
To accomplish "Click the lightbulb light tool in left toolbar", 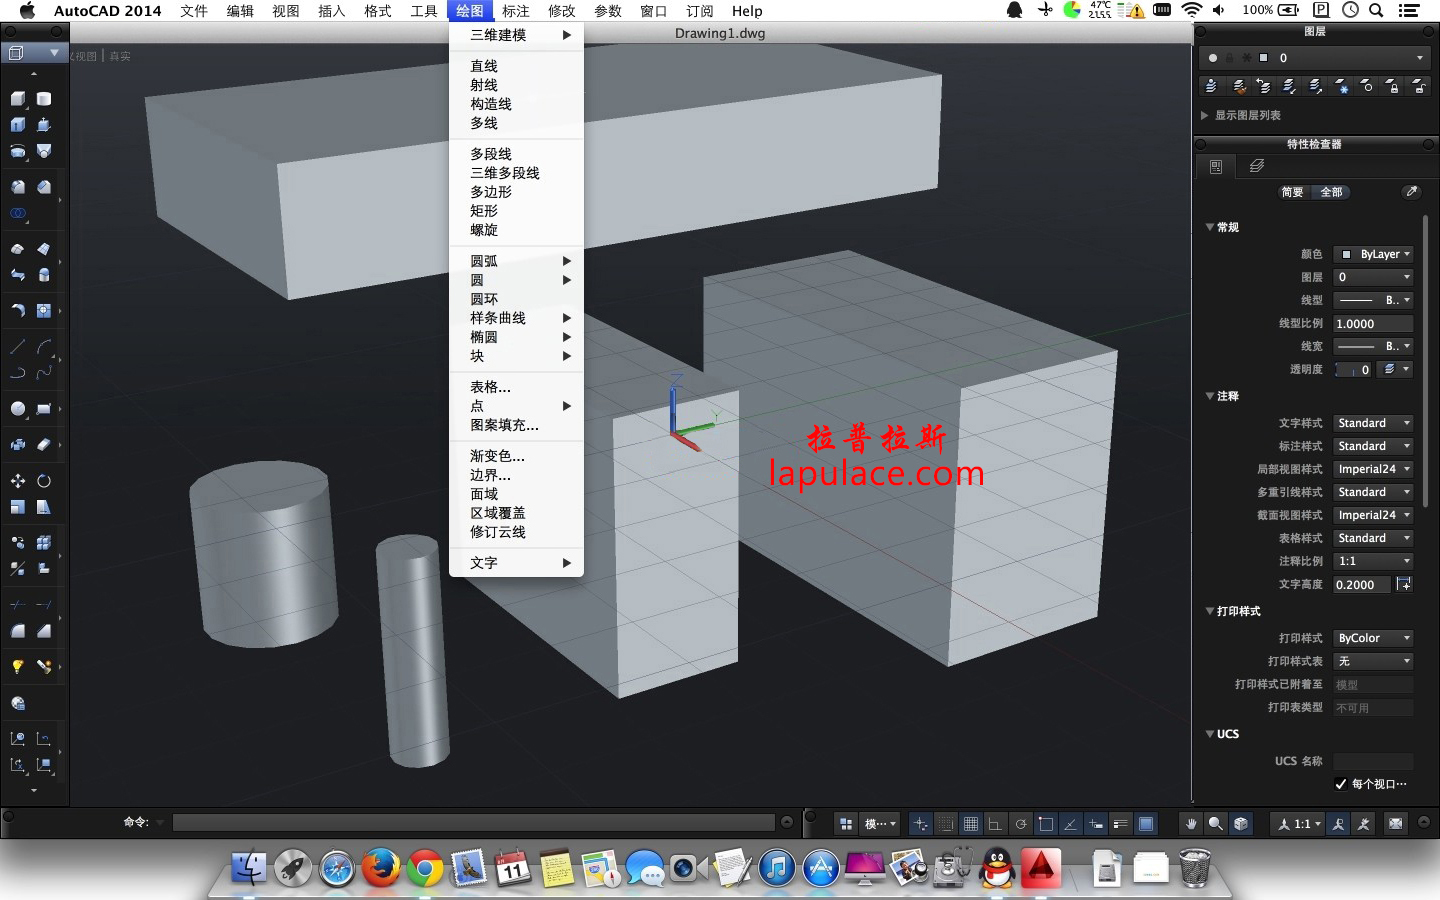I will click(x=17, y=666).
